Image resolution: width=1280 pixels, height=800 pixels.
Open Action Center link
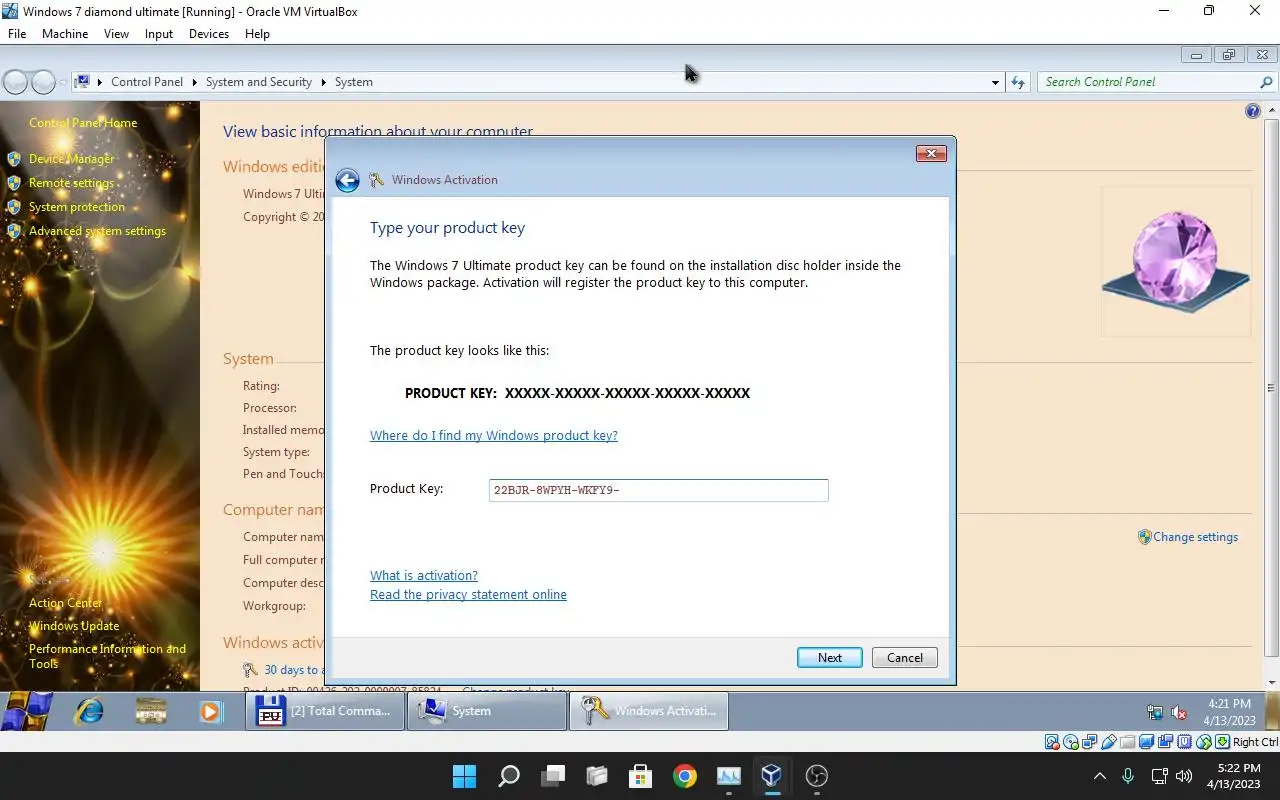pos(66,603)
